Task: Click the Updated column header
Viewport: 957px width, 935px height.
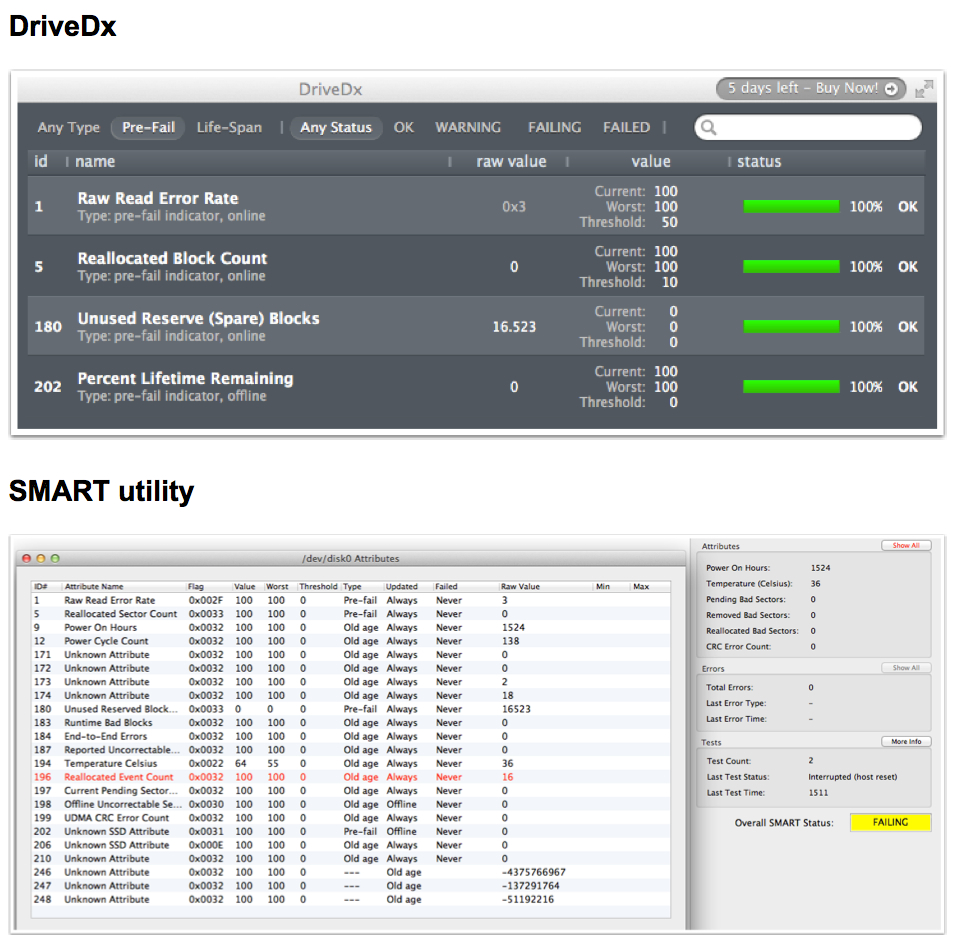Action: click(402, 586)
